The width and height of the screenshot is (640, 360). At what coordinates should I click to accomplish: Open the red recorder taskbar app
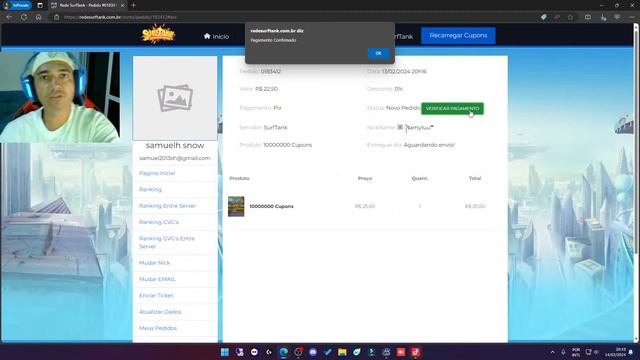(401, 352)
